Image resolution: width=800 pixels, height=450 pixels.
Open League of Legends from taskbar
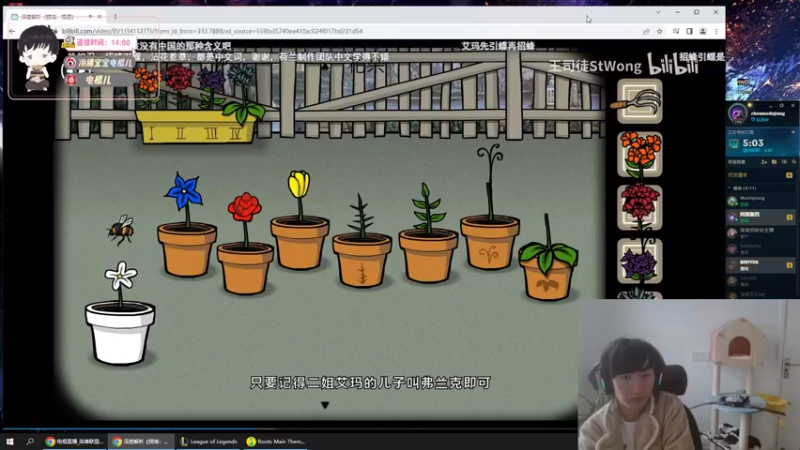pyautogui.click(x=209, y=442)
